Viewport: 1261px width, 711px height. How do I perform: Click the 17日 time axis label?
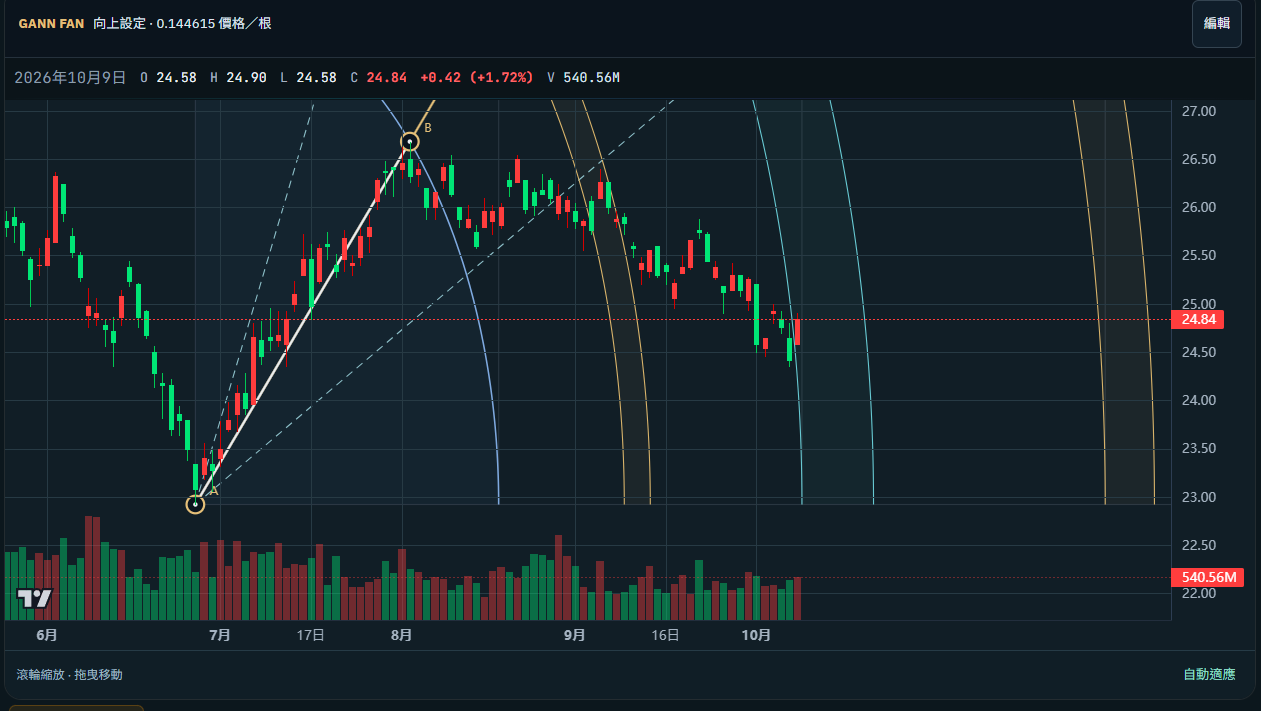[311, 635]
